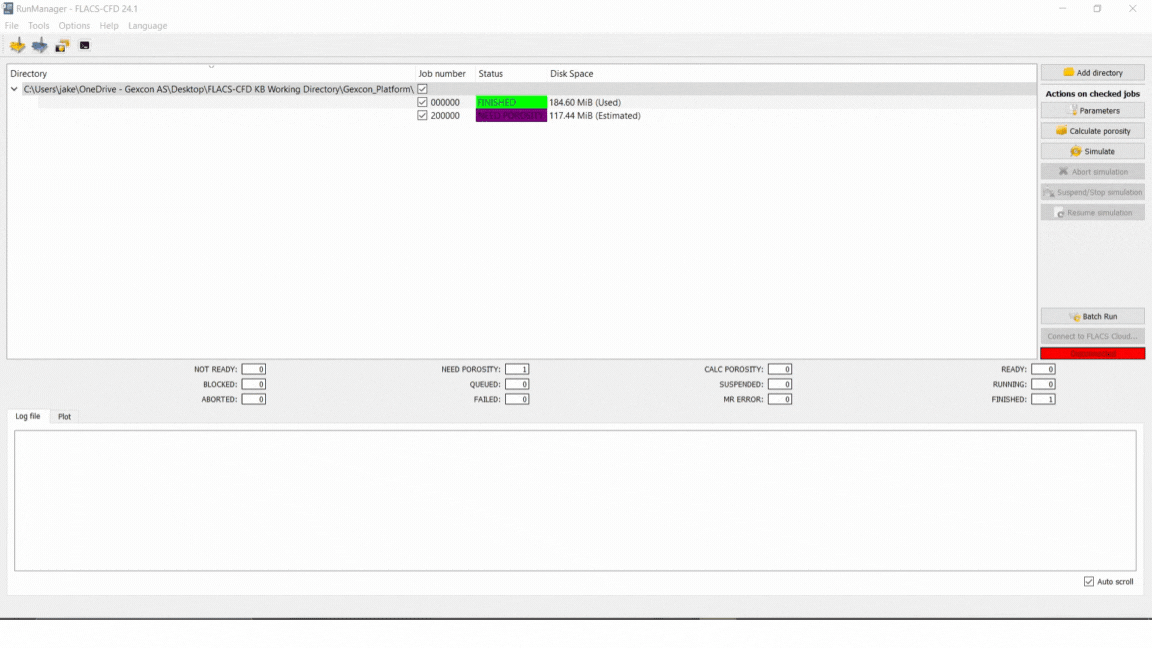The image size is (1152, 648).
Task: Open the File menu
Action: 12,26
